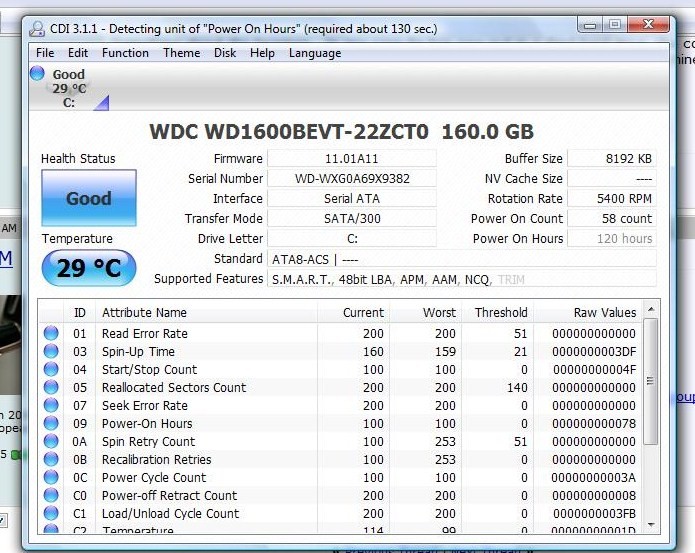This screenshot has width=695, height=553.
Task: Select the Power Cycle Count attribute row
Action: 340,478
